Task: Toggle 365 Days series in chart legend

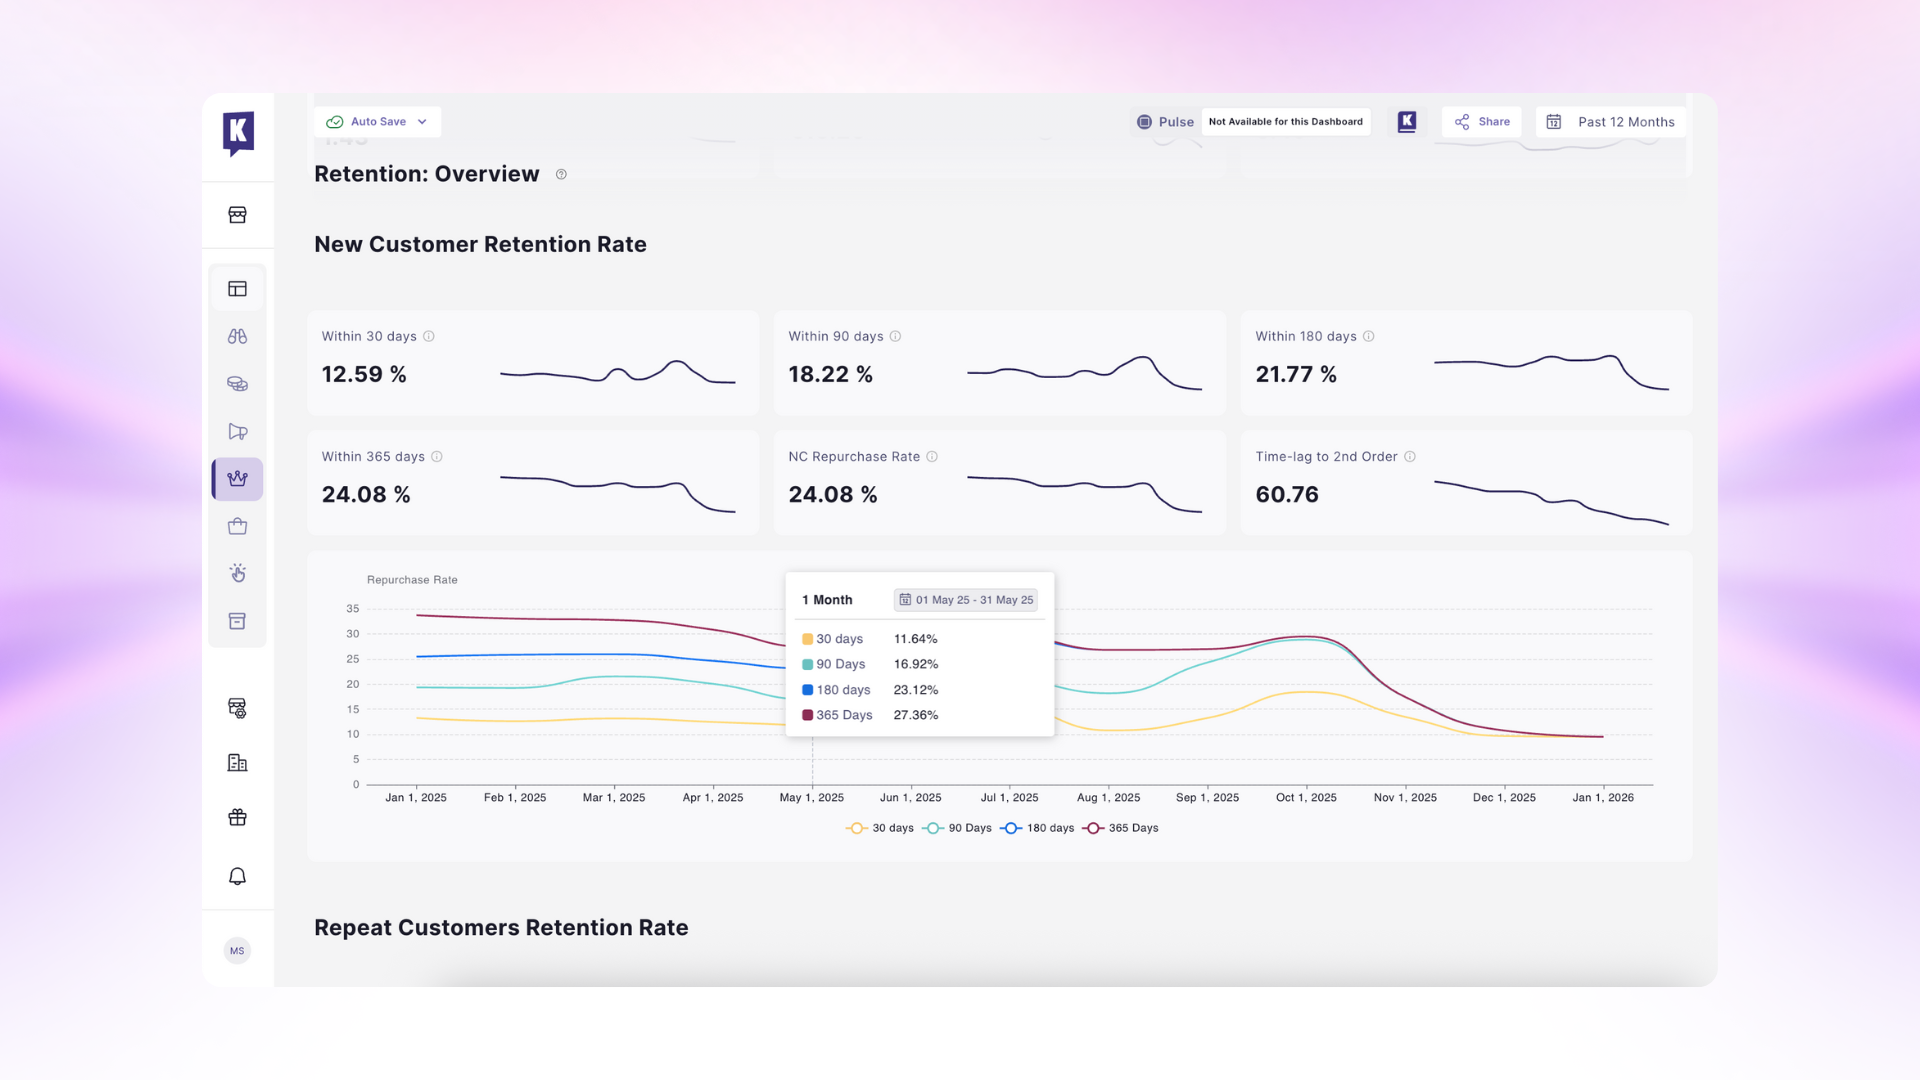Action: click(x=1121, y=828)
